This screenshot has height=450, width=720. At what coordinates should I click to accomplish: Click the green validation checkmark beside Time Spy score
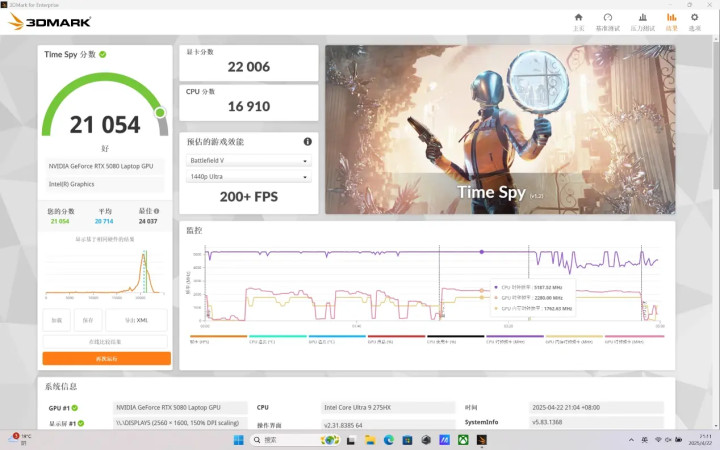click(103, 54)
